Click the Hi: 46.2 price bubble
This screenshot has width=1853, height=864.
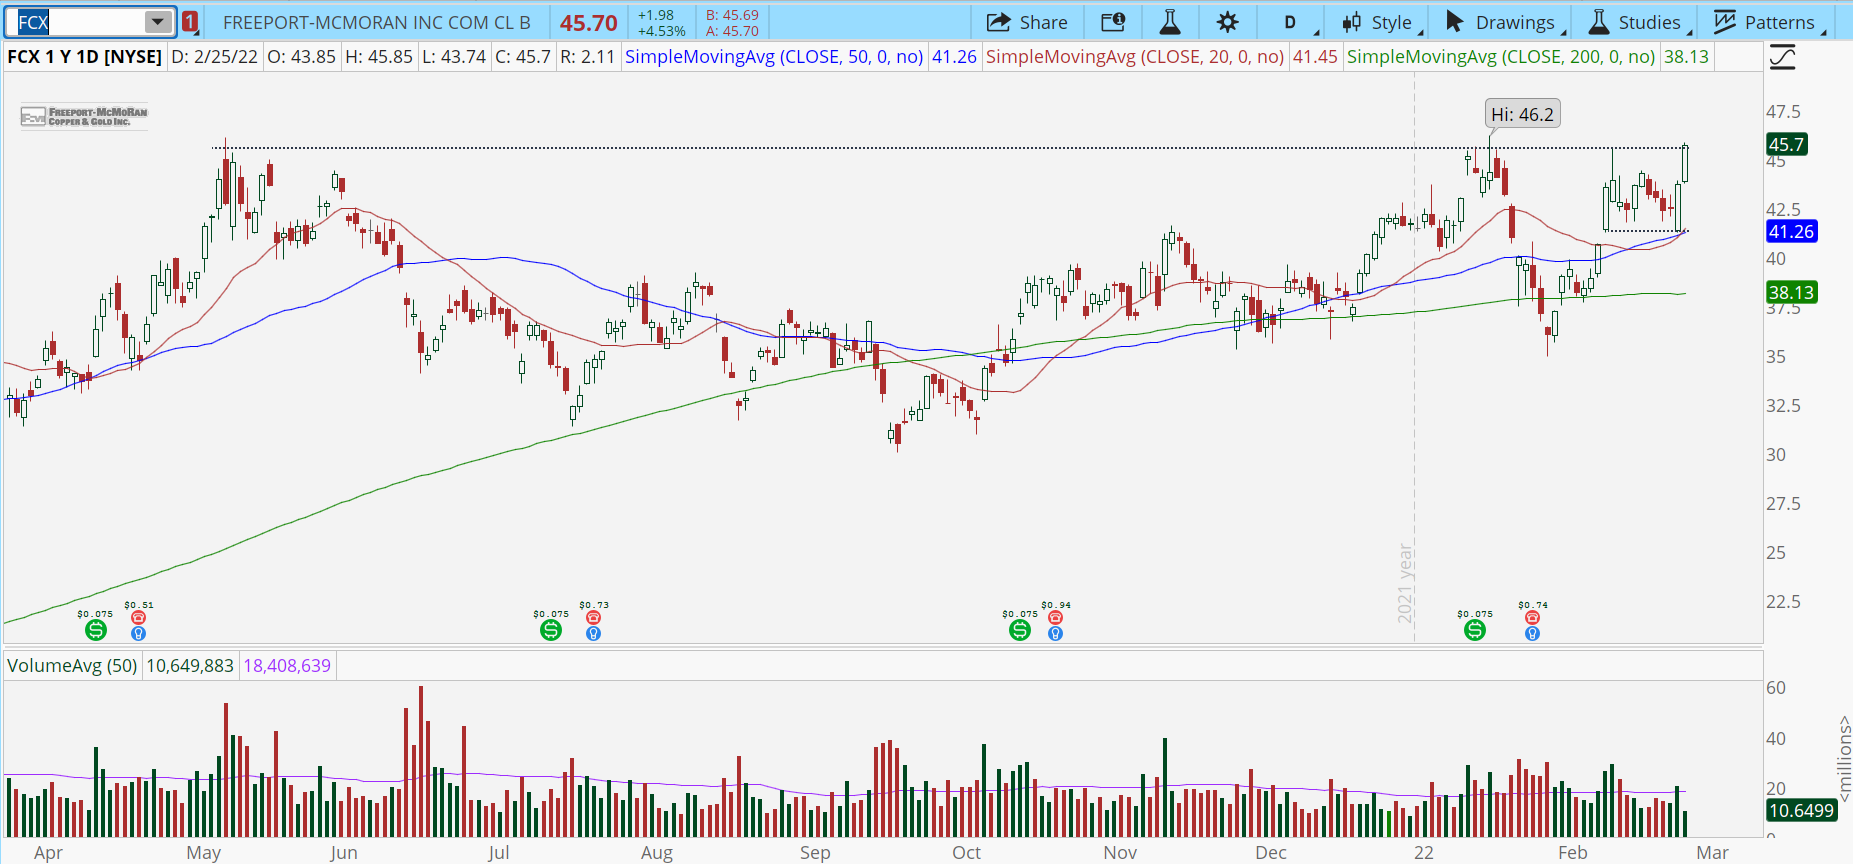1522,114
